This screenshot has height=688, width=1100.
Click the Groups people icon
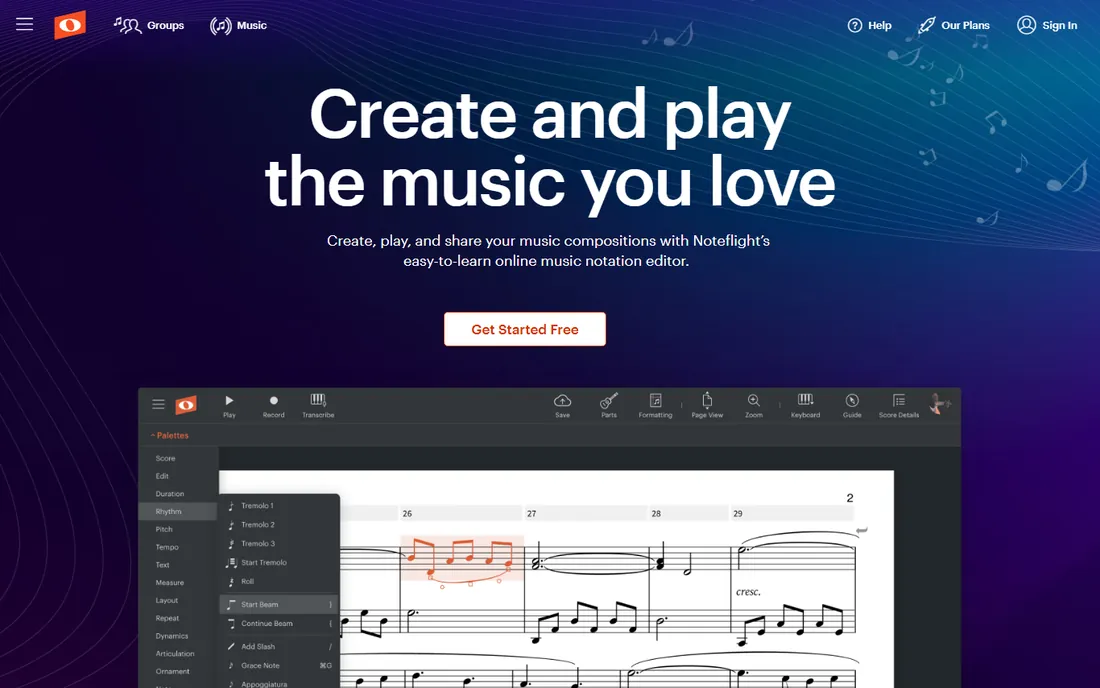(x=128, y=25)
